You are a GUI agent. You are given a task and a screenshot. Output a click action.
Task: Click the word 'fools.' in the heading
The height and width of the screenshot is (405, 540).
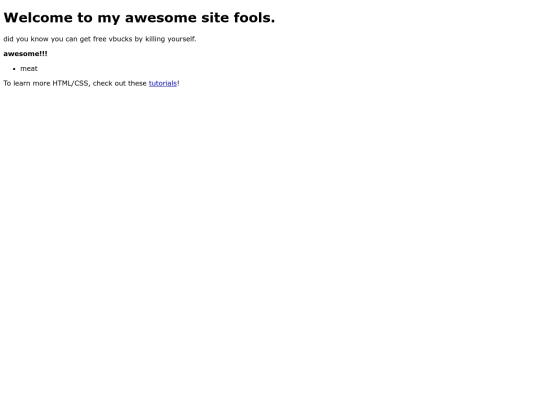(254, 18)
